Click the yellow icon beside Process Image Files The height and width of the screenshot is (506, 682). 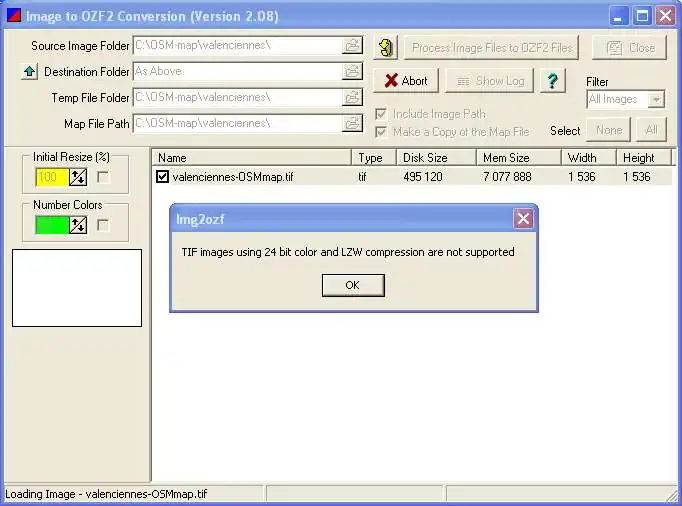tap(386, 47)
